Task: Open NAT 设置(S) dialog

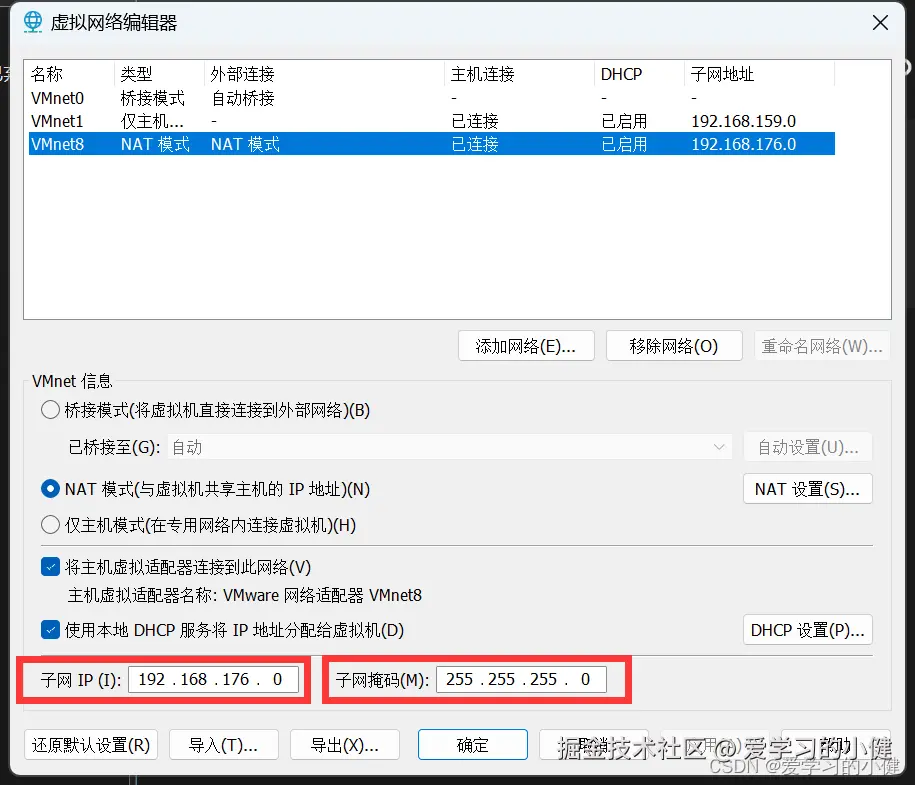Action: (x=808, y=489)
